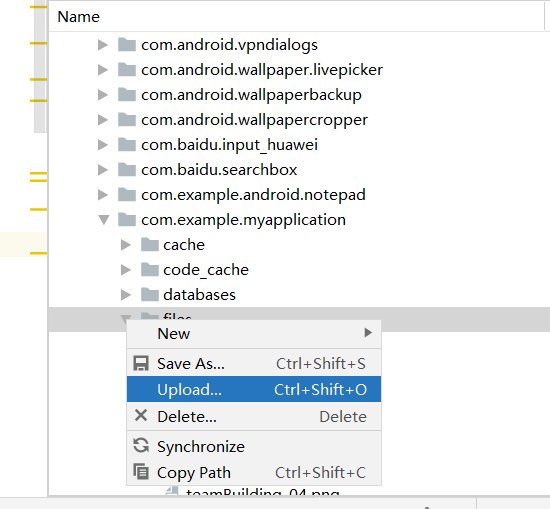This screenshot has width=550, height=509.
Task: Expand the com.android.vpndialogs folder arrow
Action: (x=102, y=45)
